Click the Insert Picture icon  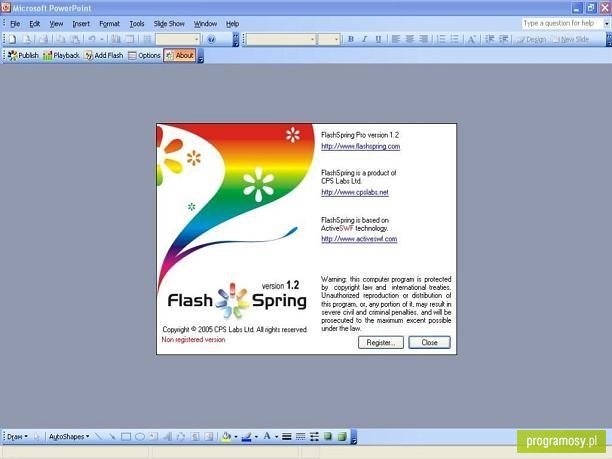click(209, 436)
